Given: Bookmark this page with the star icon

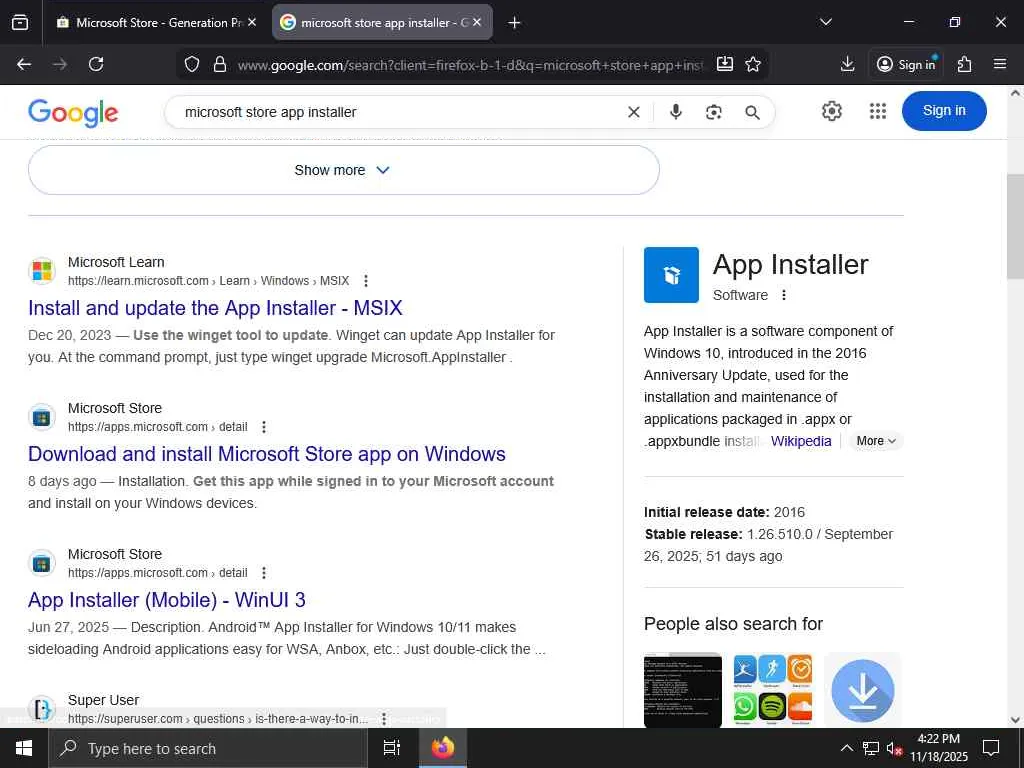Looking at the screenshot, I should click(x=753, y=64).
